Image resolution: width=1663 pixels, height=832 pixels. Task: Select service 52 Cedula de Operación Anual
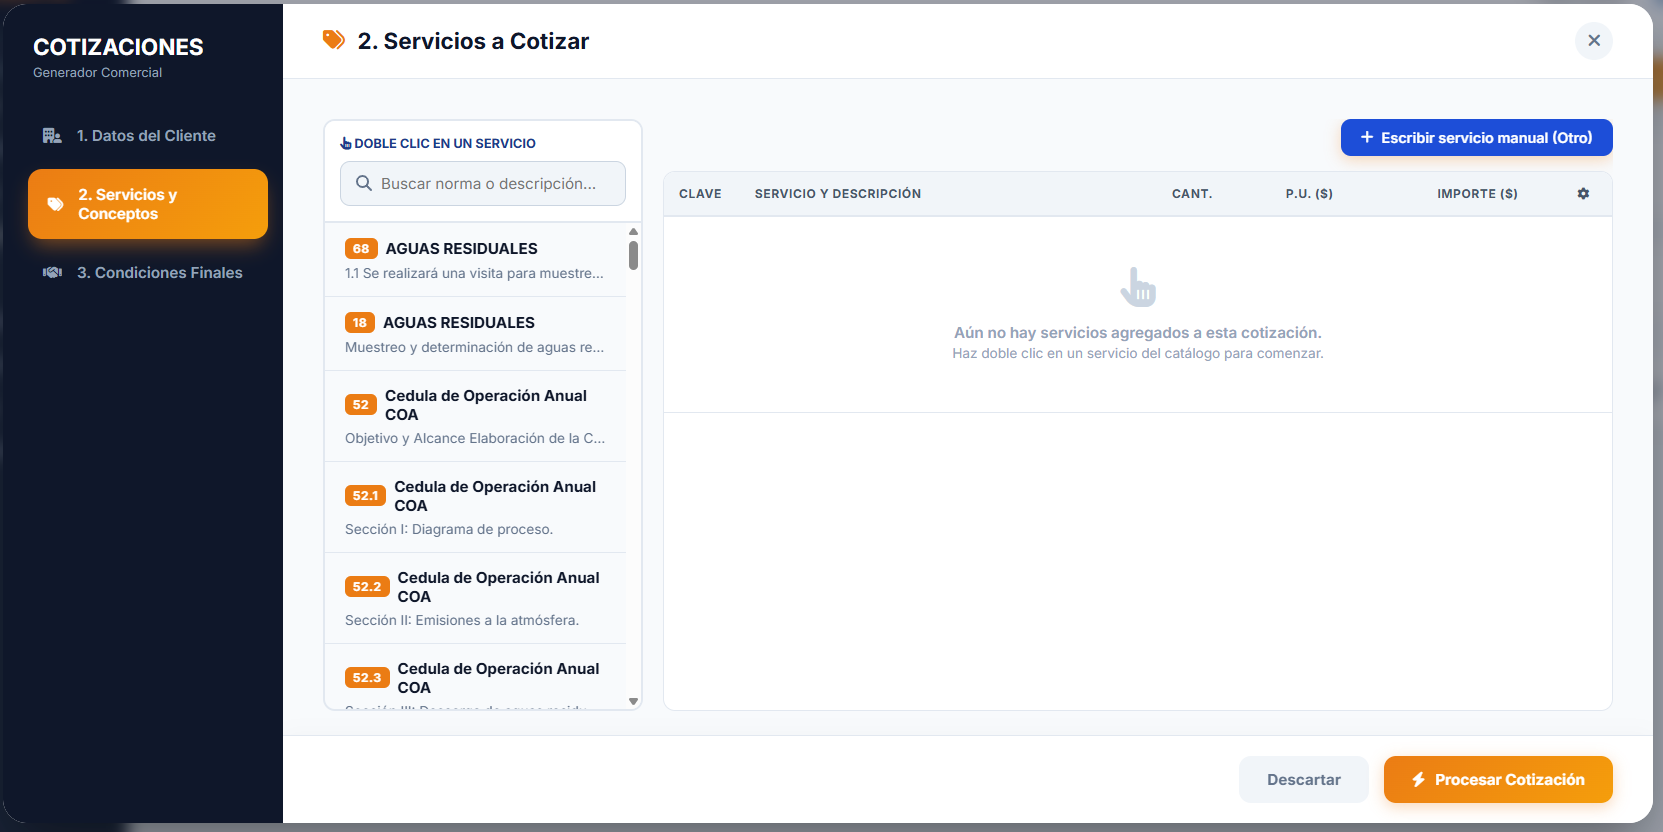click(476, 416)
